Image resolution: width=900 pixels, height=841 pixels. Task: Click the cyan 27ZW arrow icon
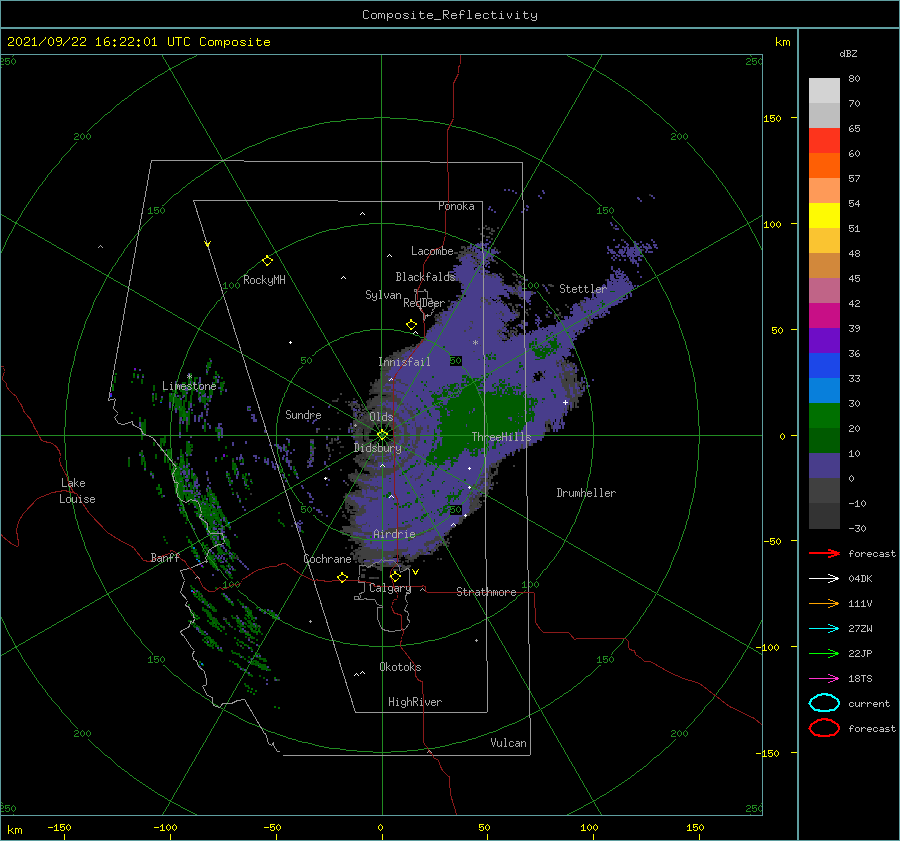point(824,629)
